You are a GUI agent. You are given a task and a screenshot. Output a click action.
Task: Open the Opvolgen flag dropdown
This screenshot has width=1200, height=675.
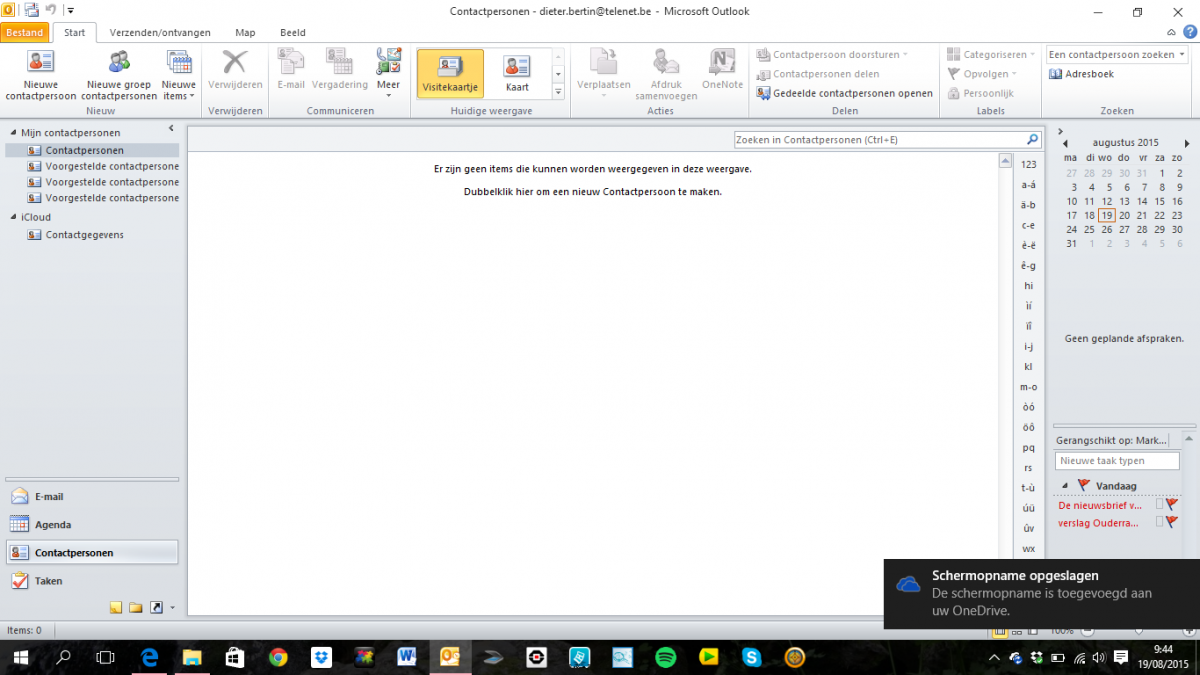point(982,74)
